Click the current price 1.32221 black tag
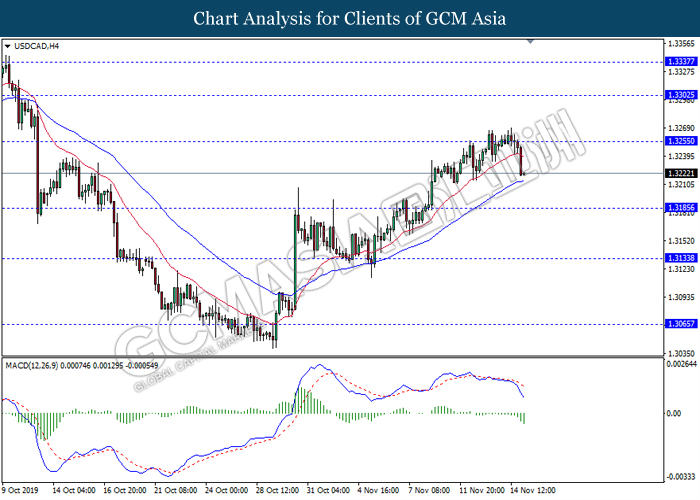700x500 pixels. tap(680, 173)
